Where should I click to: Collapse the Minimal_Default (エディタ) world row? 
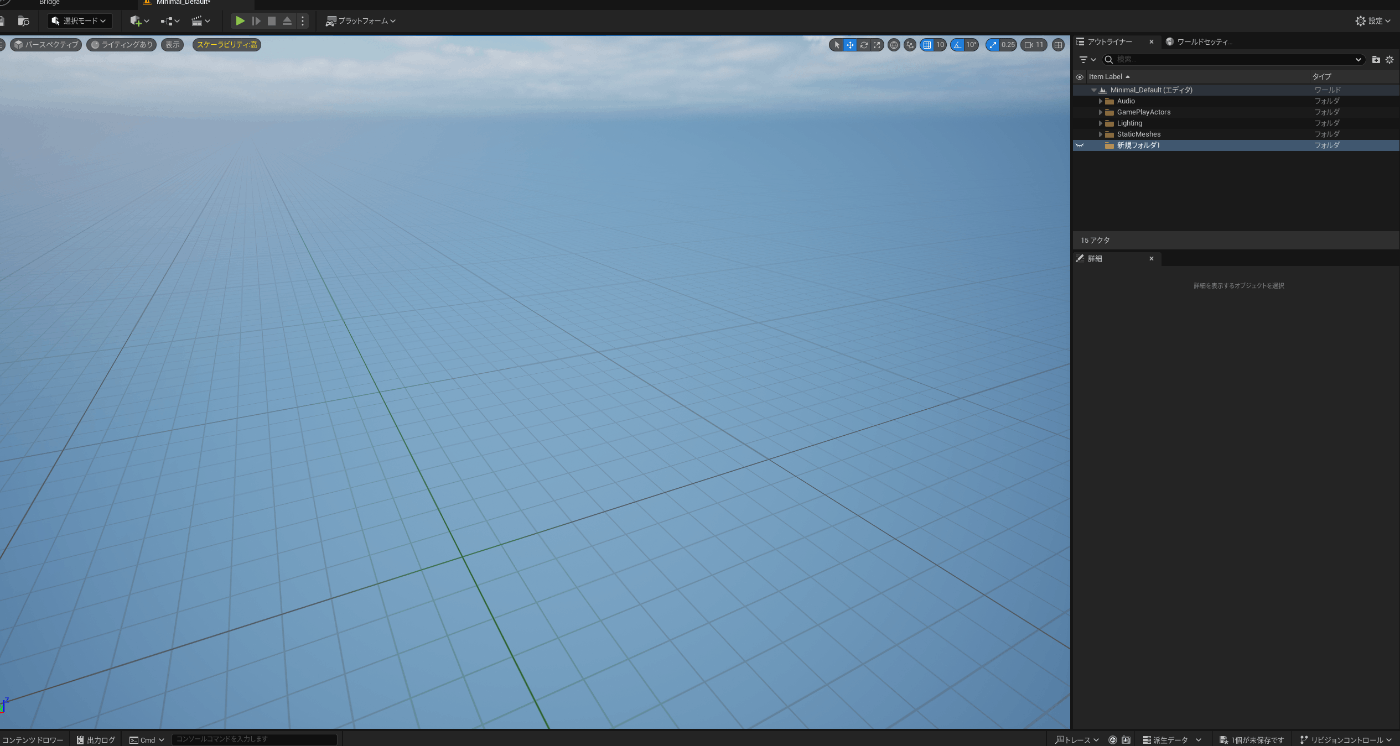click(1094, 90)
